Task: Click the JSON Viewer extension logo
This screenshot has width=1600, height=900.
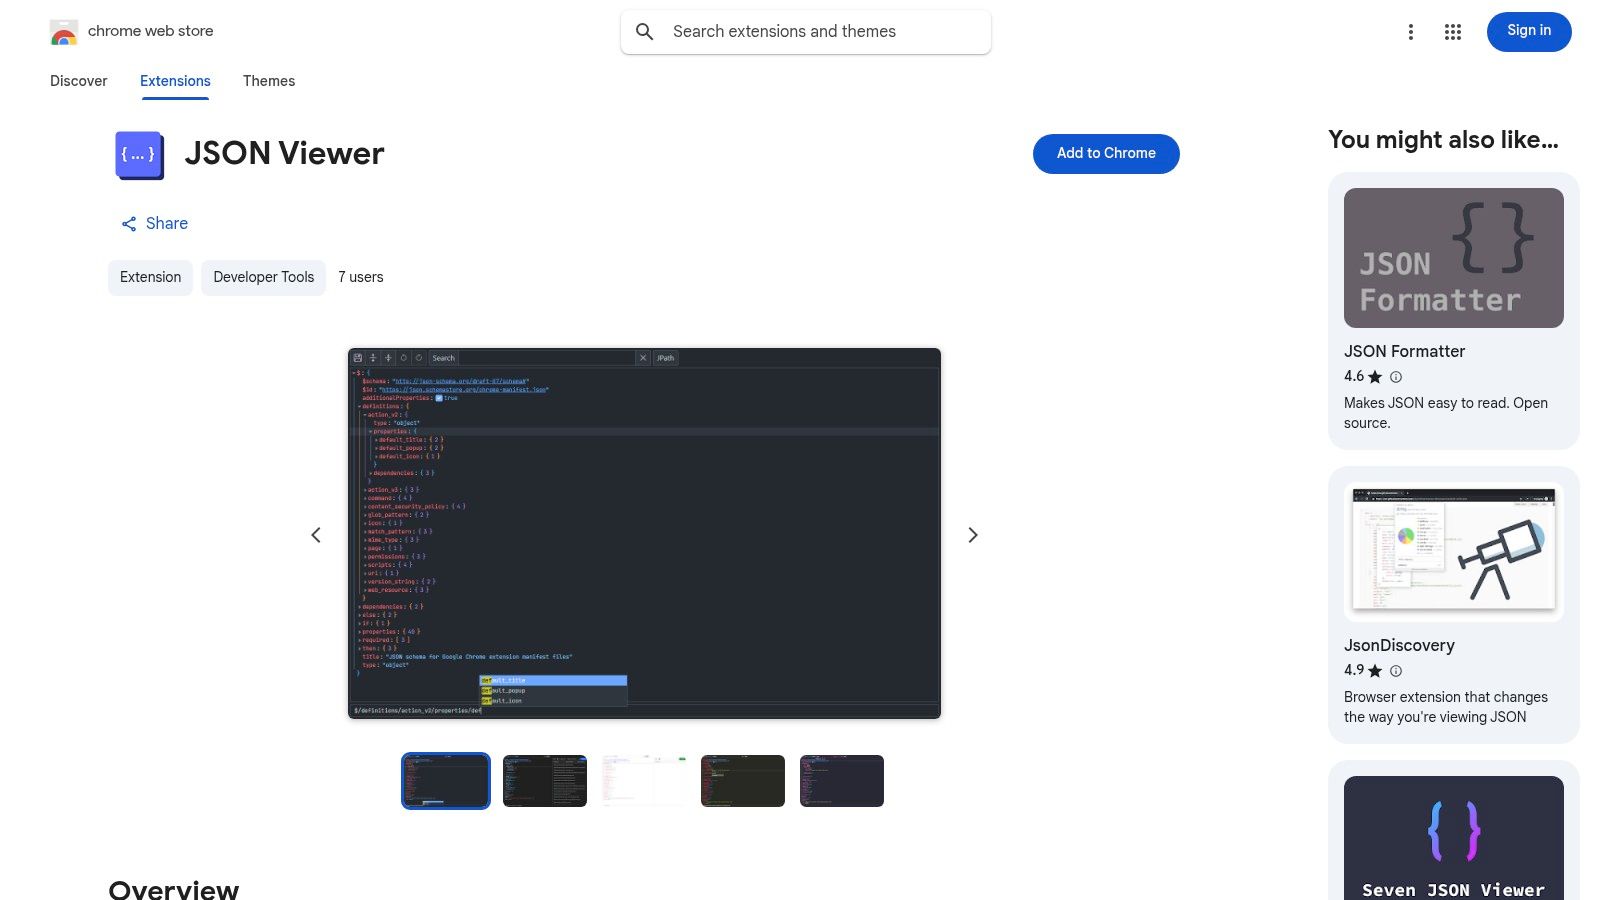Action: (x=139, y=154)
